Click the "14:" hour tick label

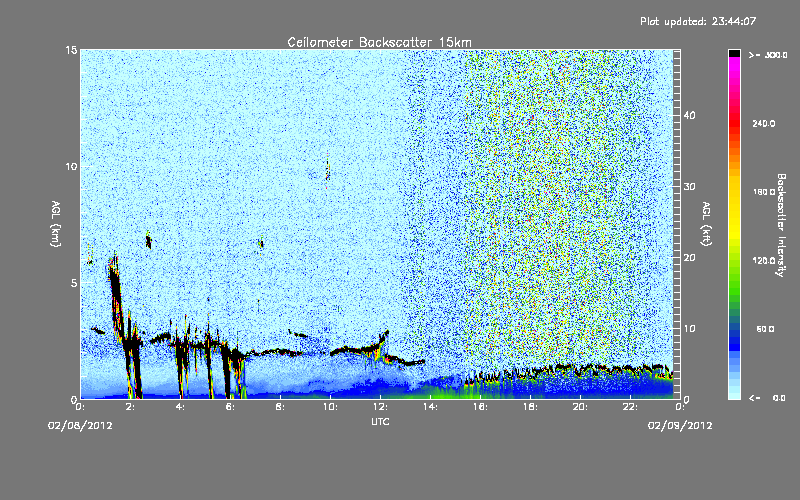point(431,407)
